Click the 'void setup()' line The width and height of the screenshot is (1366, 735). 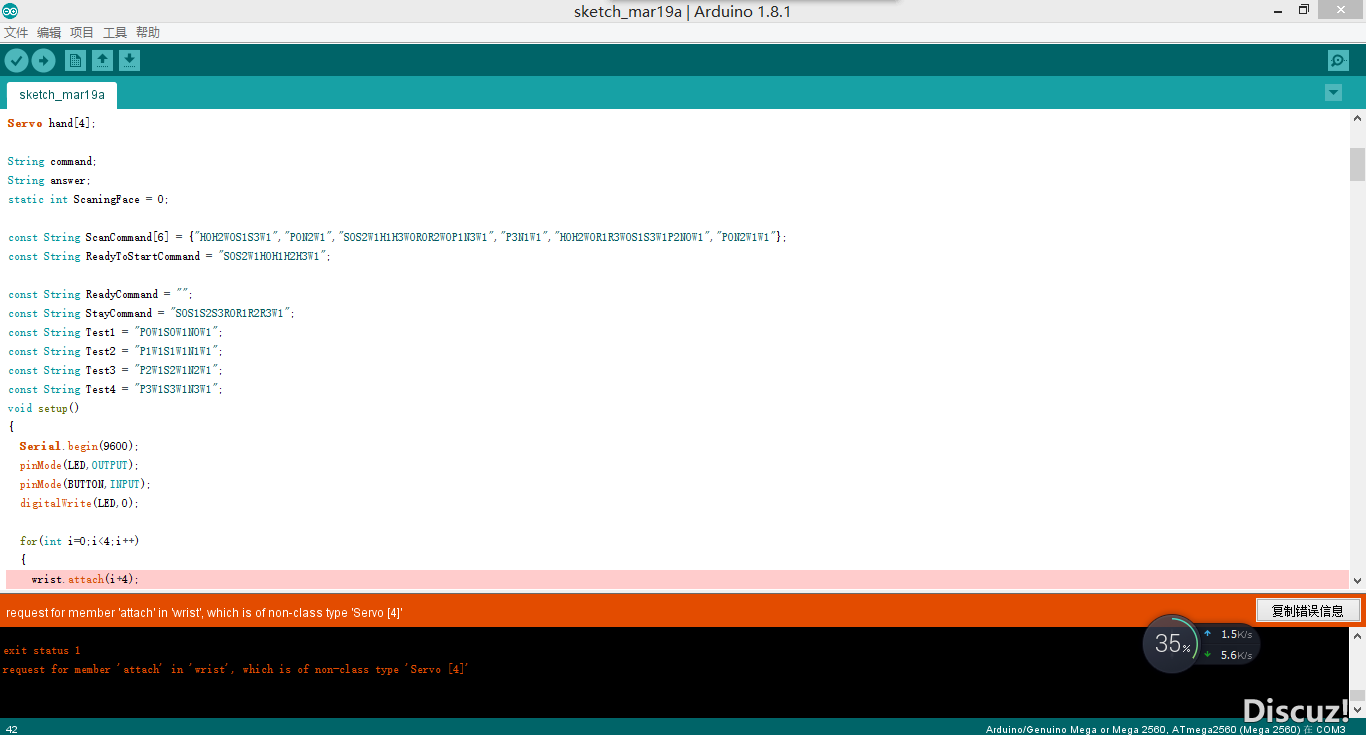point(43,408)
